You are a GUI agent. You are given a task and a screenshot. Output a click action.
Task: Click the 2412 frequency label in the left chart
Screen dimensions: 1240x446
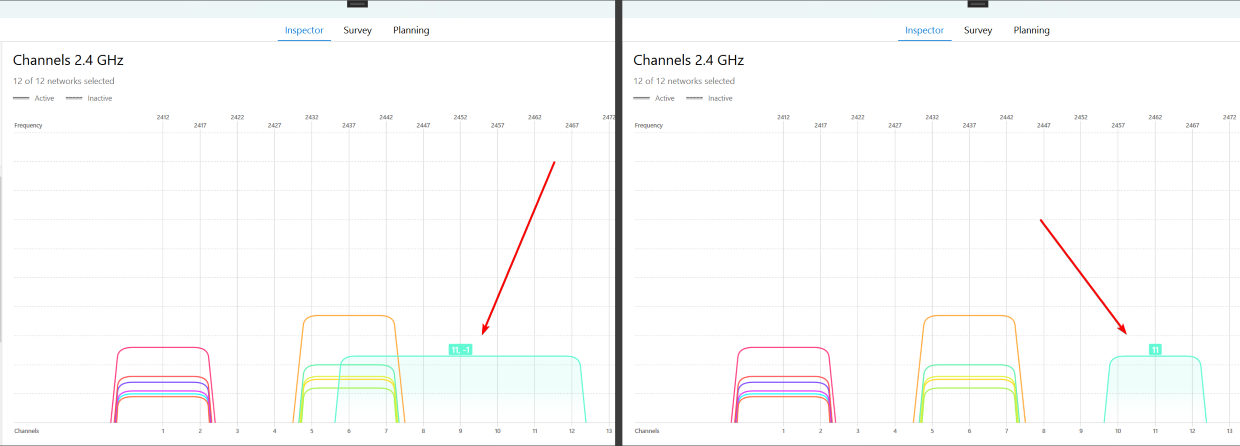tap(163, 117)
